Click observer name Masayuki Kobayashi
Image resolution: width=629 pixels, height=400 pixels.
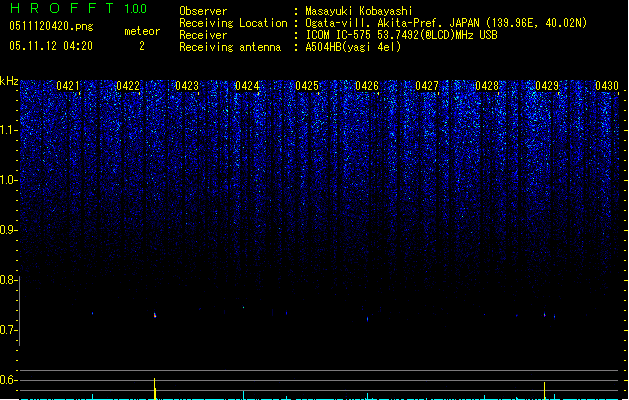pos(359,11)
